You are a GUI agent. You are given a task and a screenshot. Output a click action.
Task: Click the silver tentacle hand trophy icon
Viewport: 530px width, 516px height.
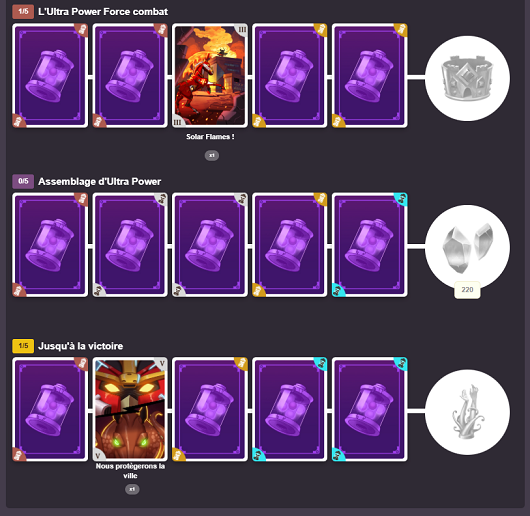coord(467,412)
